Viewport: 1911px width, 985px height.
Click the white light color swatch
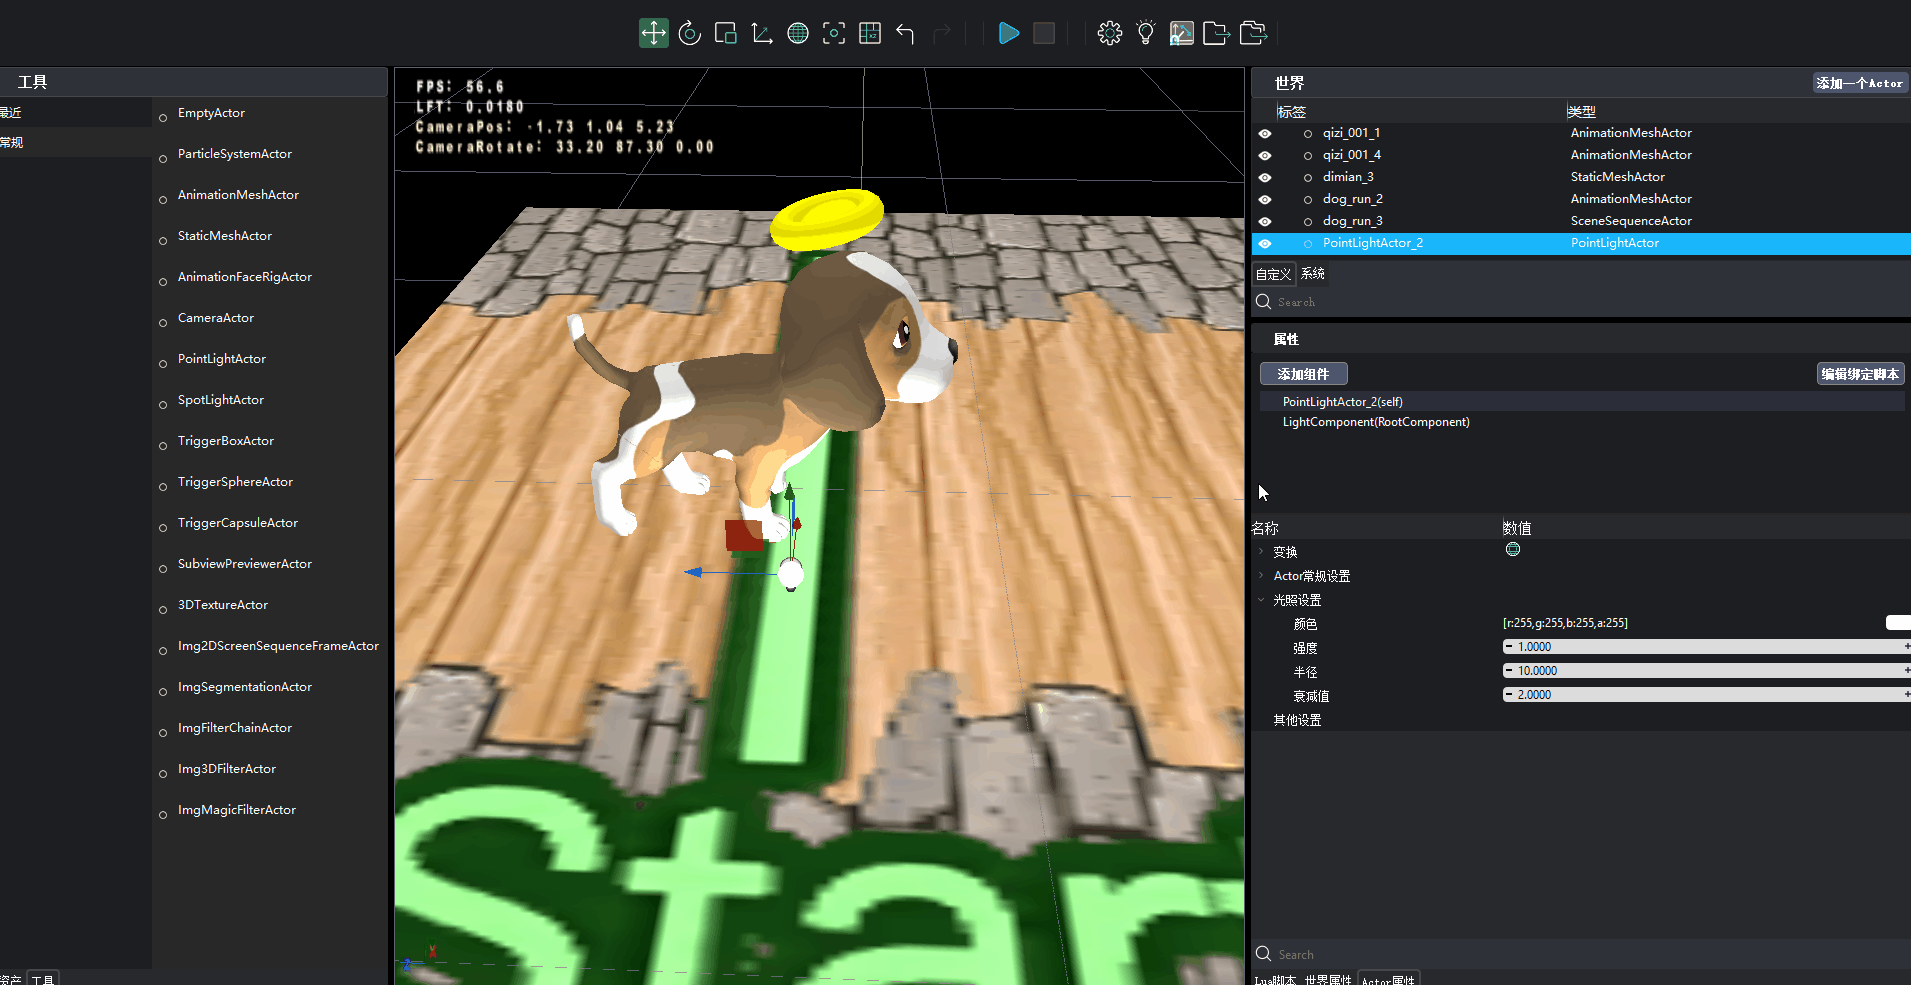[x=1898, y=623]
